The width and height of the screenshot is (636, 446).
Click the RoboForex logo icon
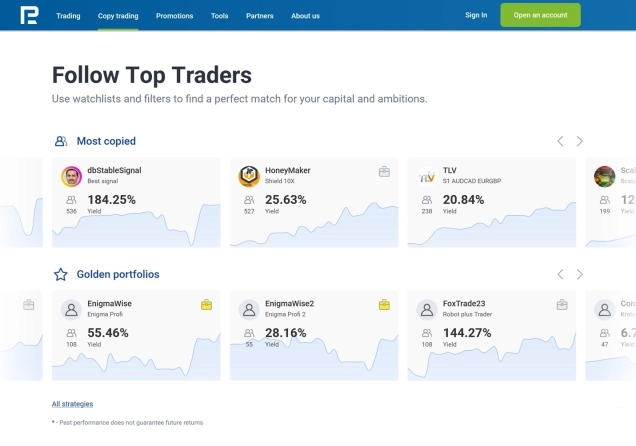[x=29, y=15]
